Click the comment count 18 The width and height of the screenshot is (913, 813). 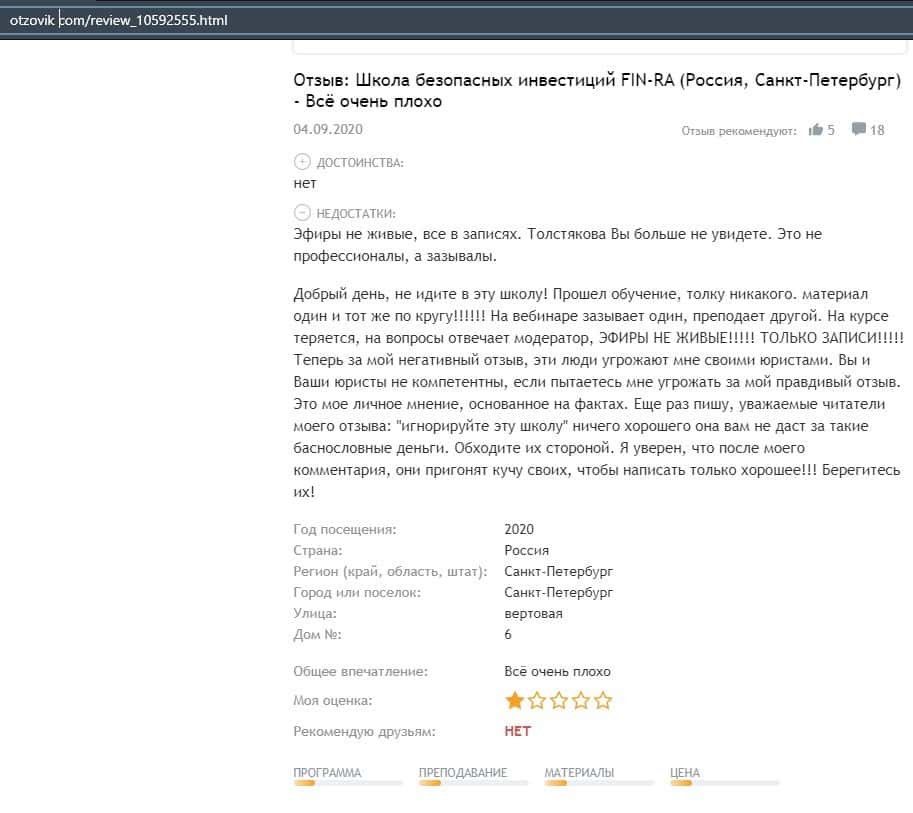[877, 130]
